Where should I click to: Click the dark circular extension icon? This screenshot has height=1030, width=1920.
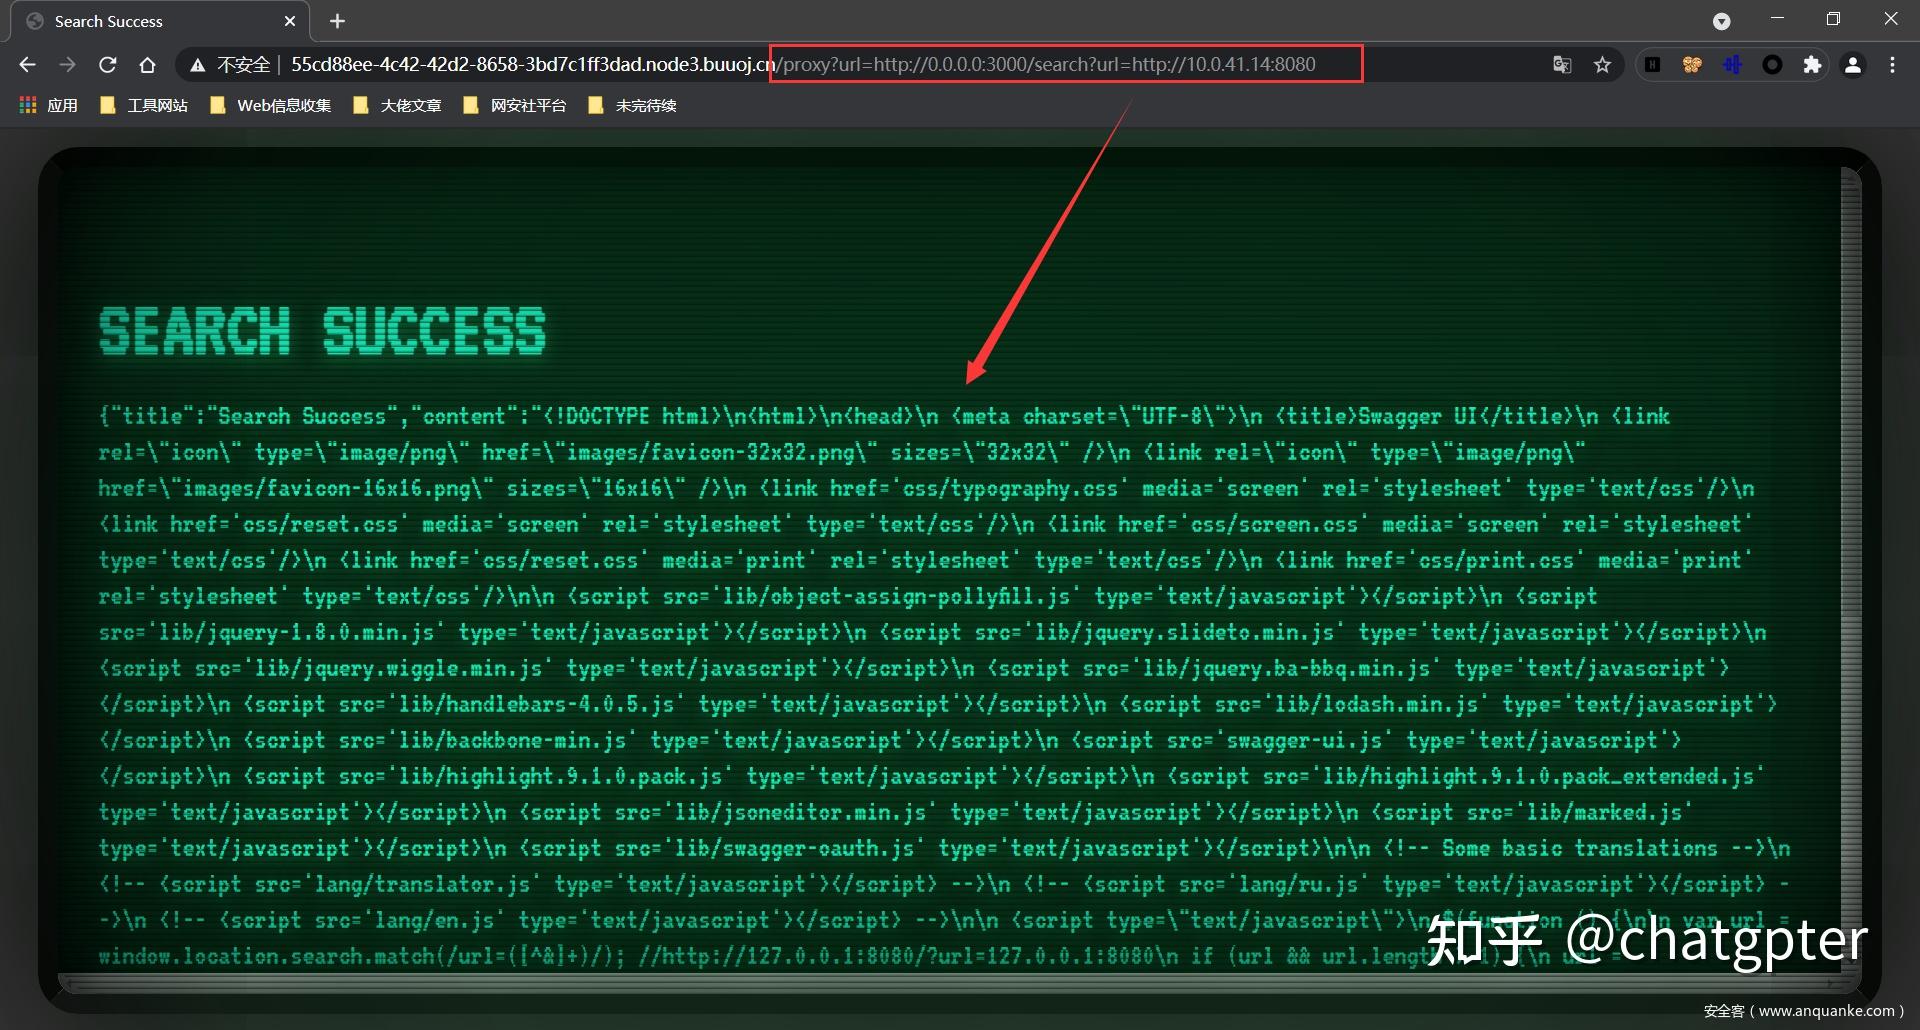point(1772,63)
